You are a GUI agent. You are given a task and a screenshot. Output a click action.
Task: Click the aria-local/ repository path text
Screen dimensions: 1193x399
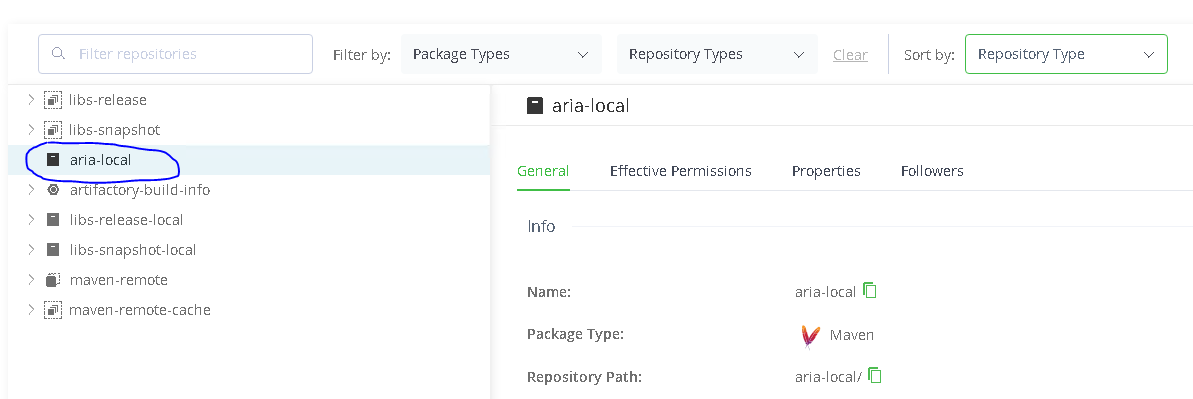pyautogui.click(x=828, y=376)
